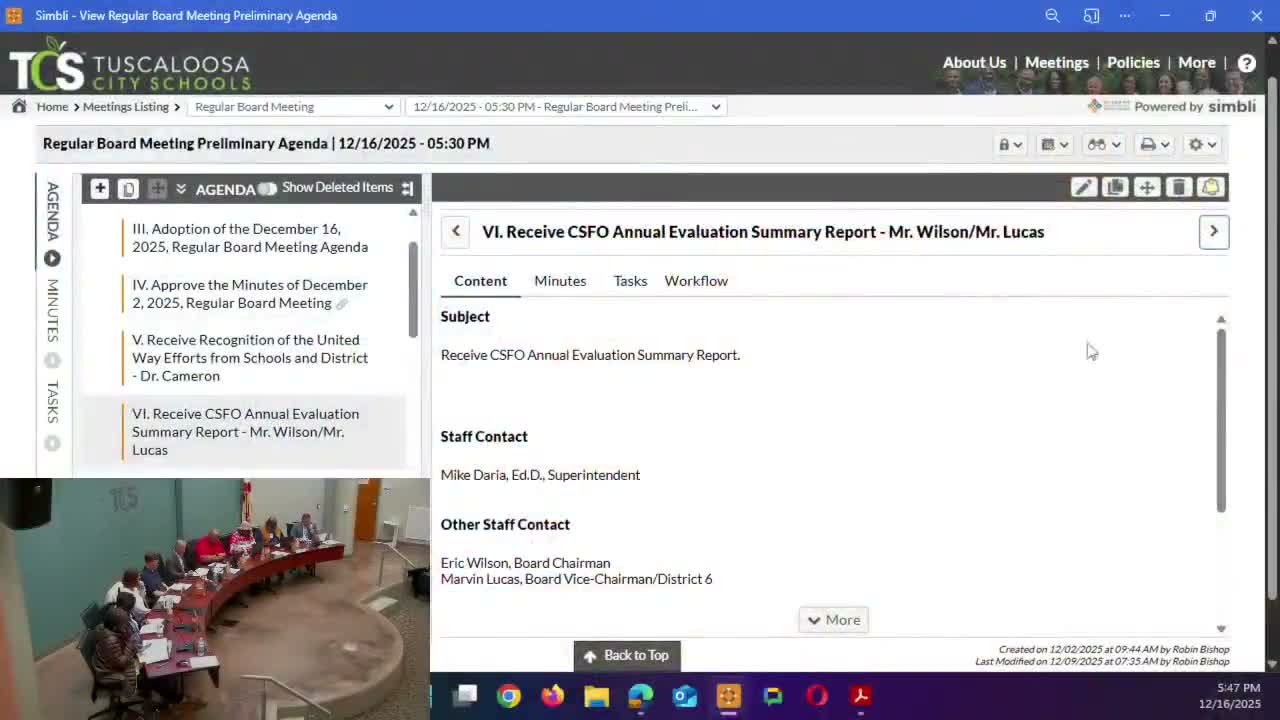Viewport: 1280px width, 720px height.
Task: Click the title bar icon beside the zoom magnifier
Action: (1091, 16)
